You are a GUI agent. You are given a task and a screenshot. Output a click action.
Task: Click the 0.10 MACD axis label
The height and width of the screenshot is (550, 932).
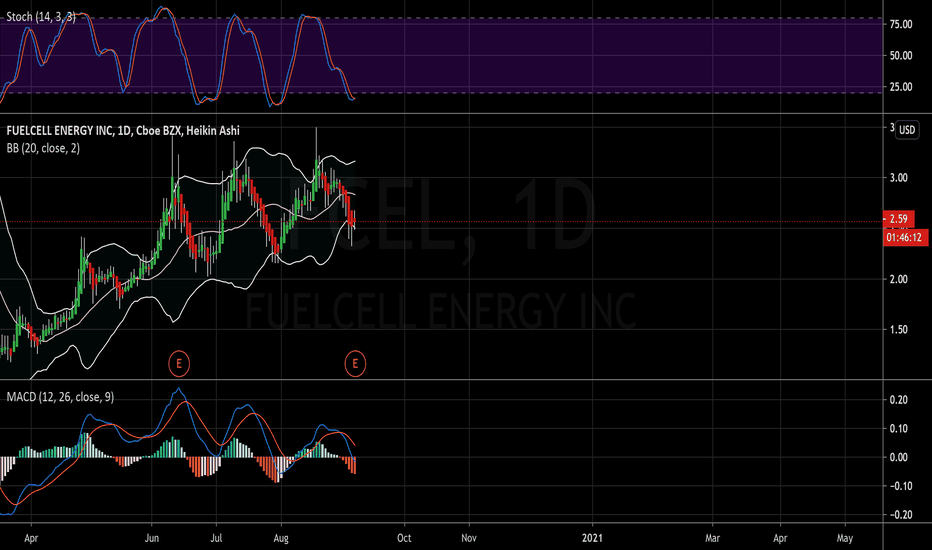tap(899, 429)
